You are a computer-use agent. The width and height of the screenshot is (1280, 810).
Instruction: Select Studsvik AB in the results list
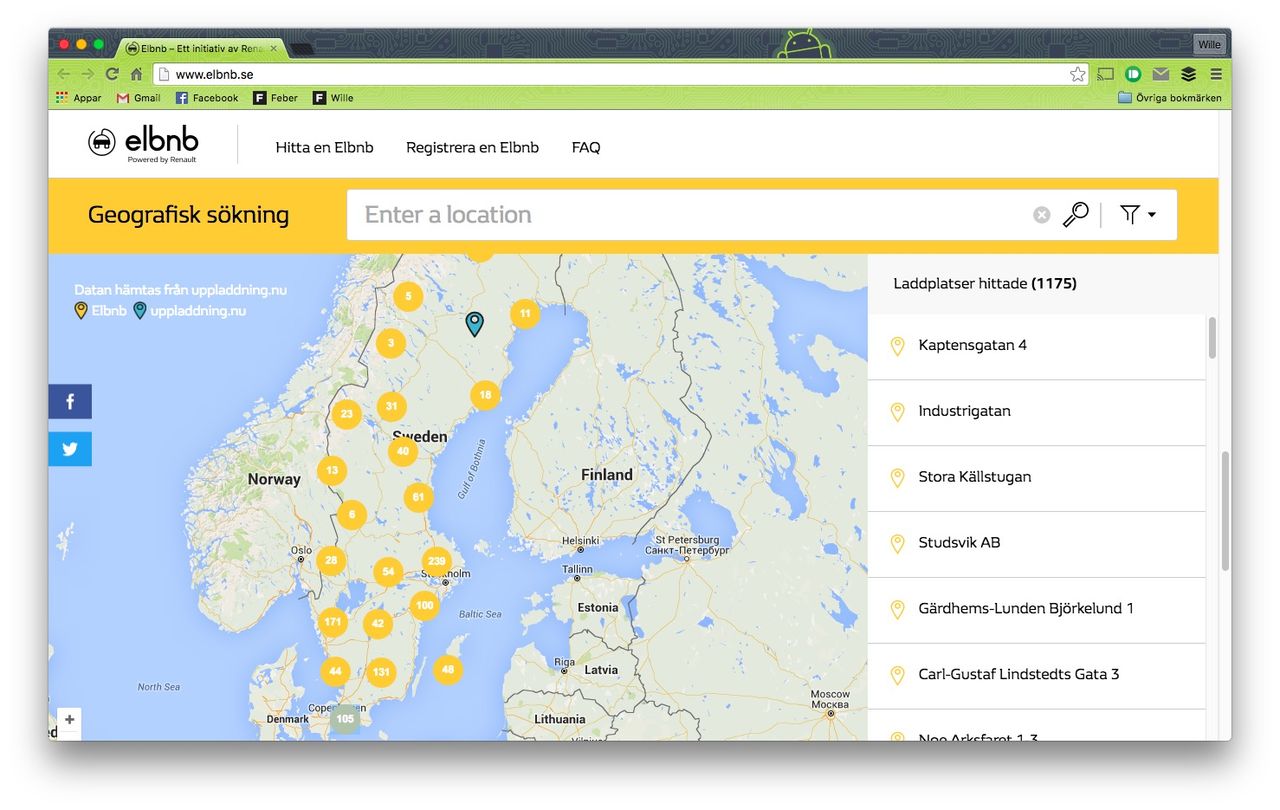point(958,542)
